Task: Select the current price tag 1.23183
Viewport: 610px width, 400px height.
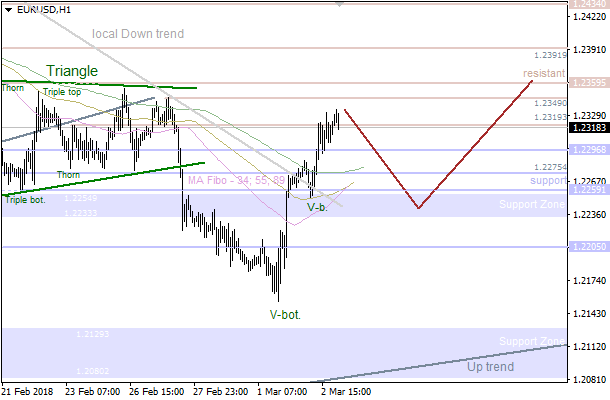Action: pos(588,128)
